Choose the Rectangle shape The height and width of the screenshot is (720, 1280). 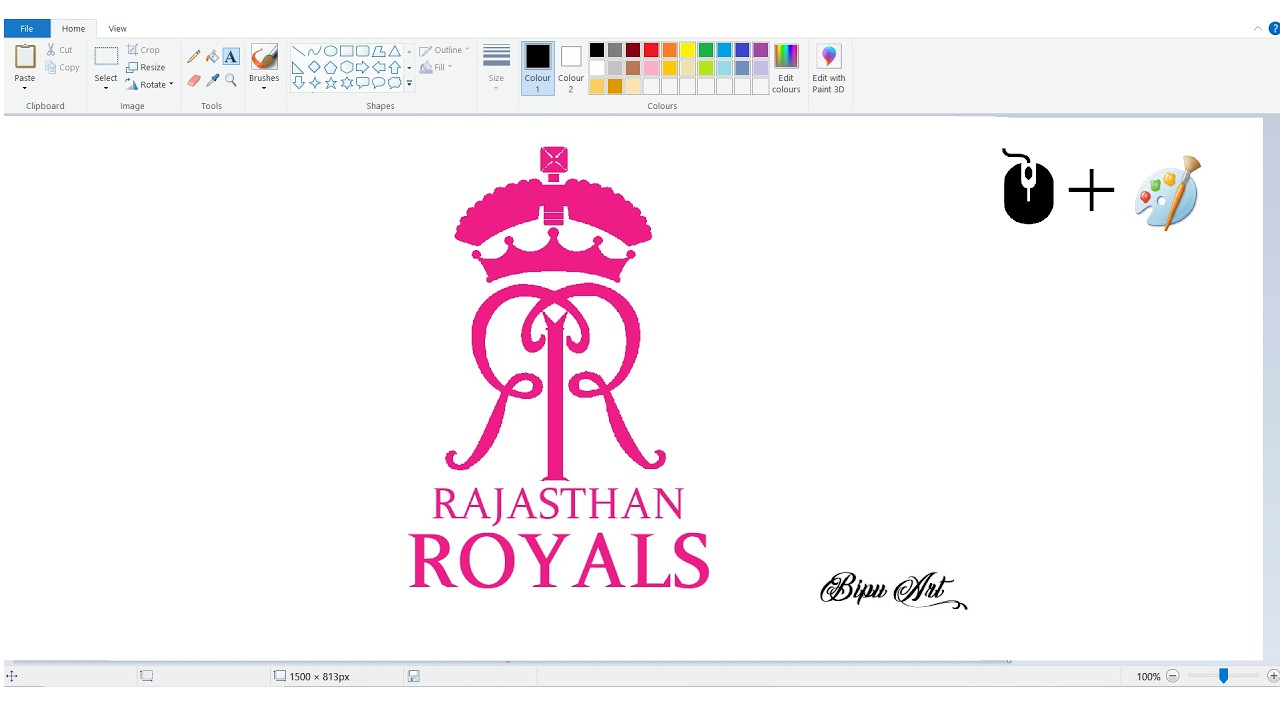[346, 51]
